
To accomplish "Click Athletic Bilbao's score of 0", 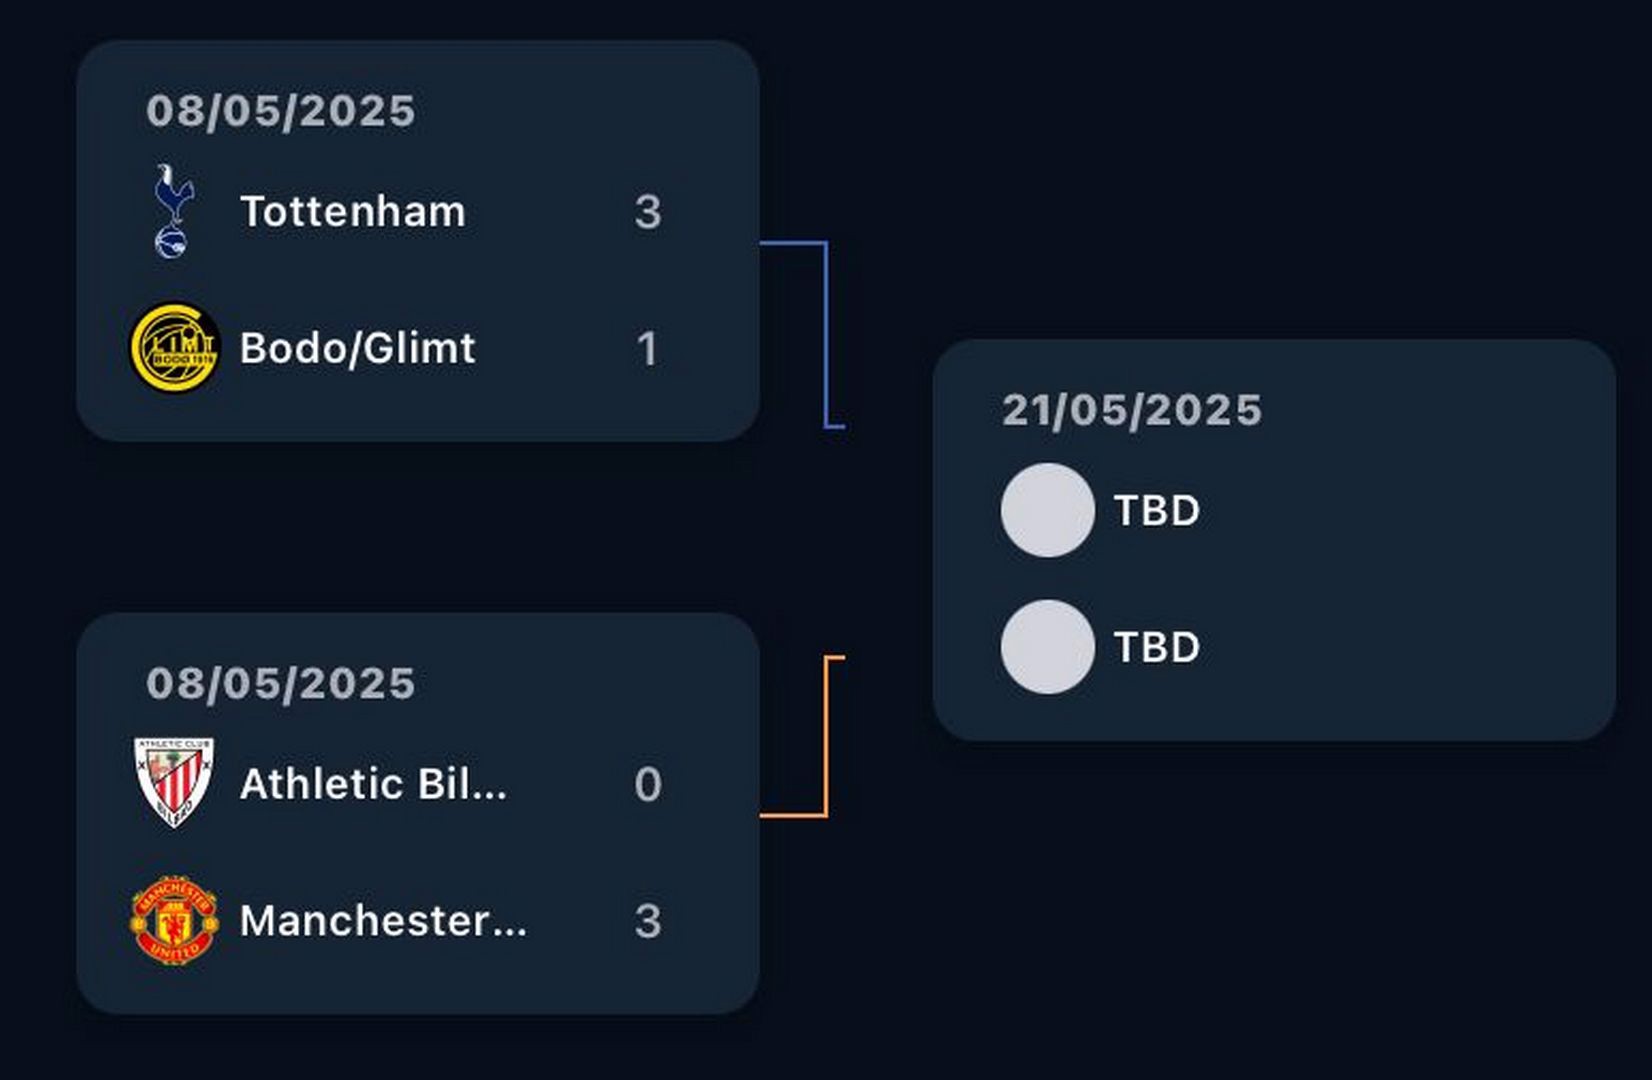I will [648, 784].
